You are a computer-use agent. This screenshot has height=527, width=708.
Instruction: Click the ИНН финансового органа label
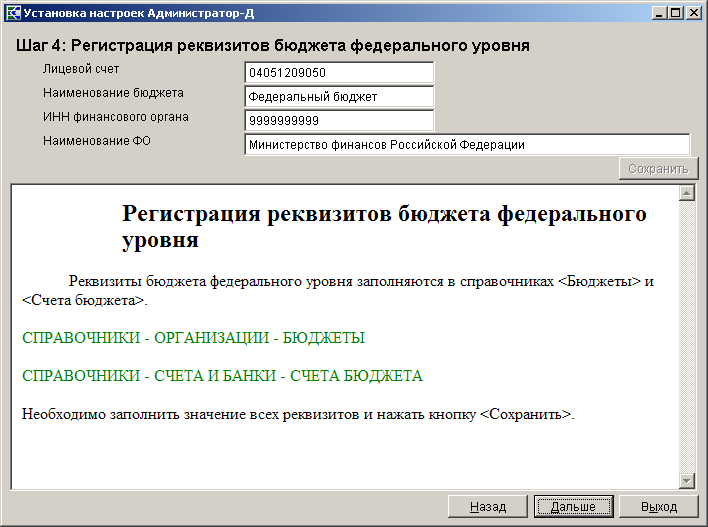(x=116, y=117)
